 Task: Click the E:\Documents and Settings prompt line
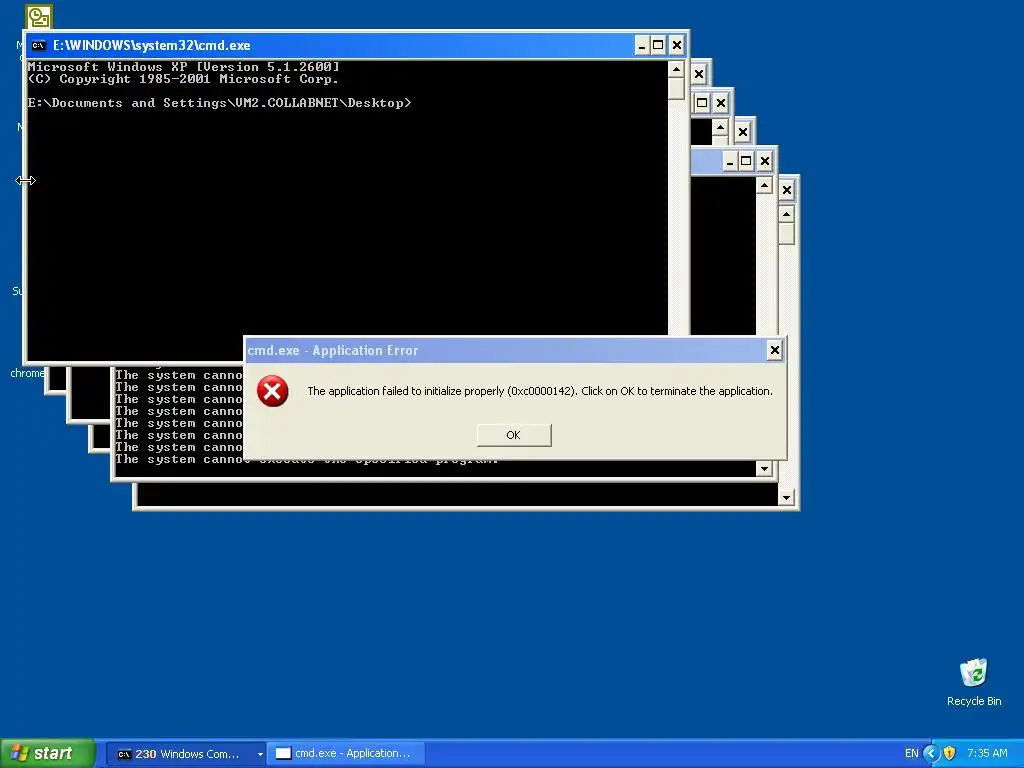[219, 103]
